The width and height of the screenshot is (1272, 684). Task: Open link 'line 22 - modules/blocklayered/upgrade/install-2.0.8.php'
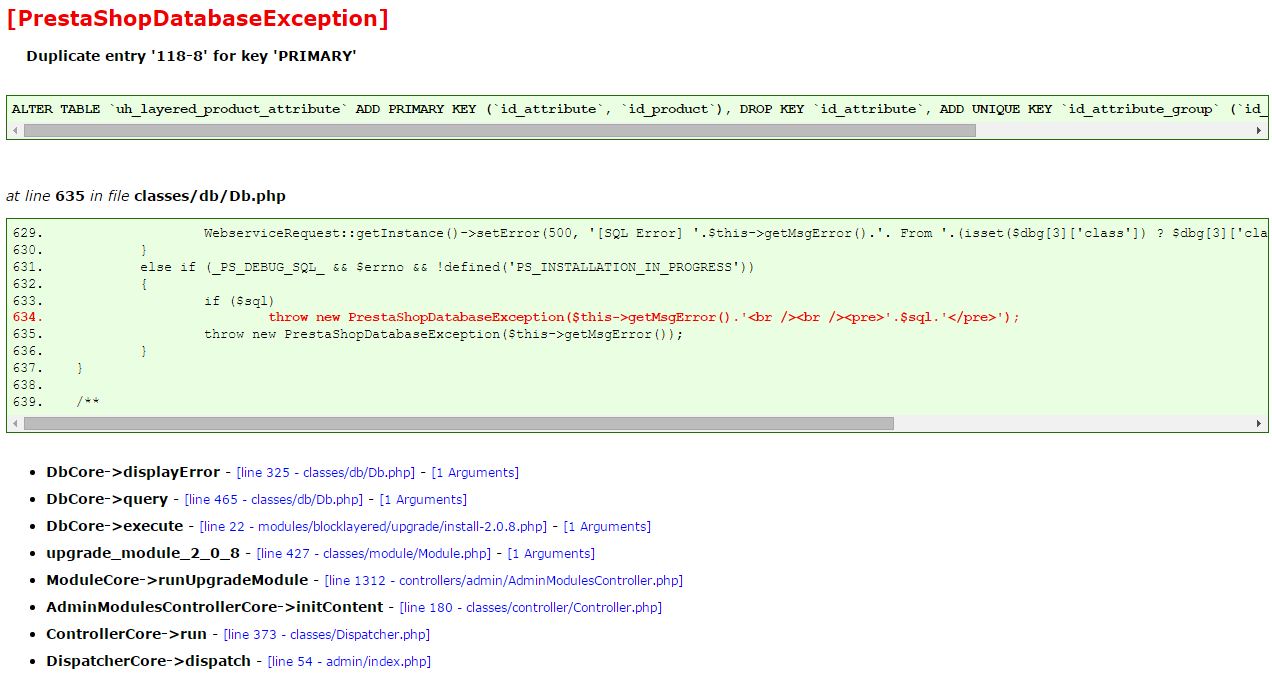[x=373, y=527]
